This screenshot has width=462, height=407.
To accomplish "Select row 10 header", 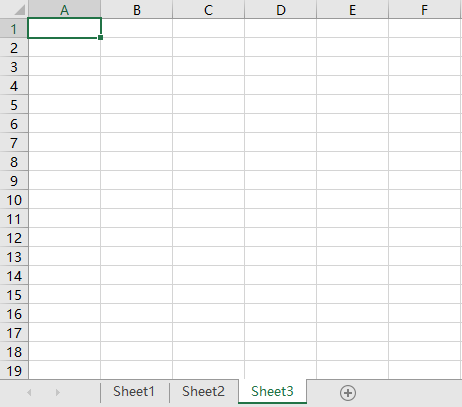I will 14,200.
